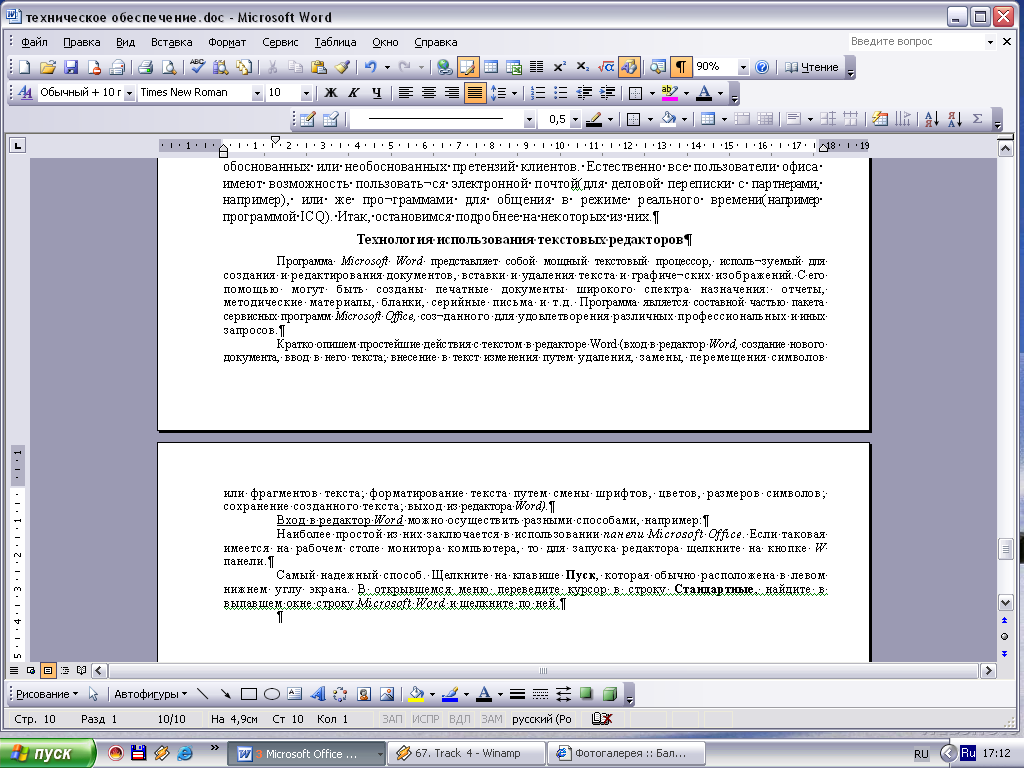Toggle justified paragraph alignment

click(x=475, y=93)
